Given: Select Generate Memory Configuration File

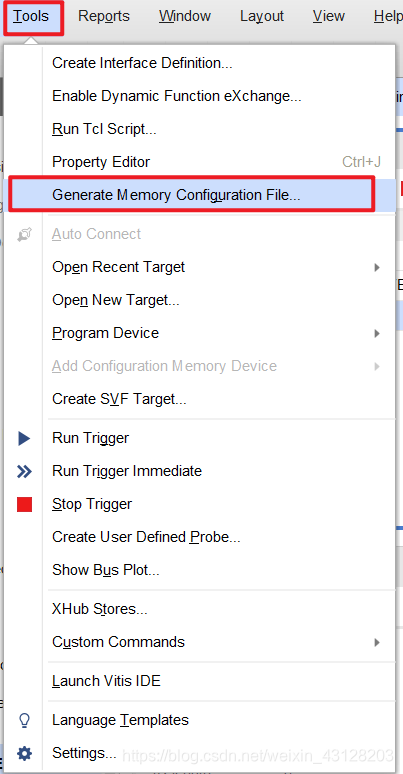Looking at the screenshot, I should pyautogui.click(x=192, y=195).
